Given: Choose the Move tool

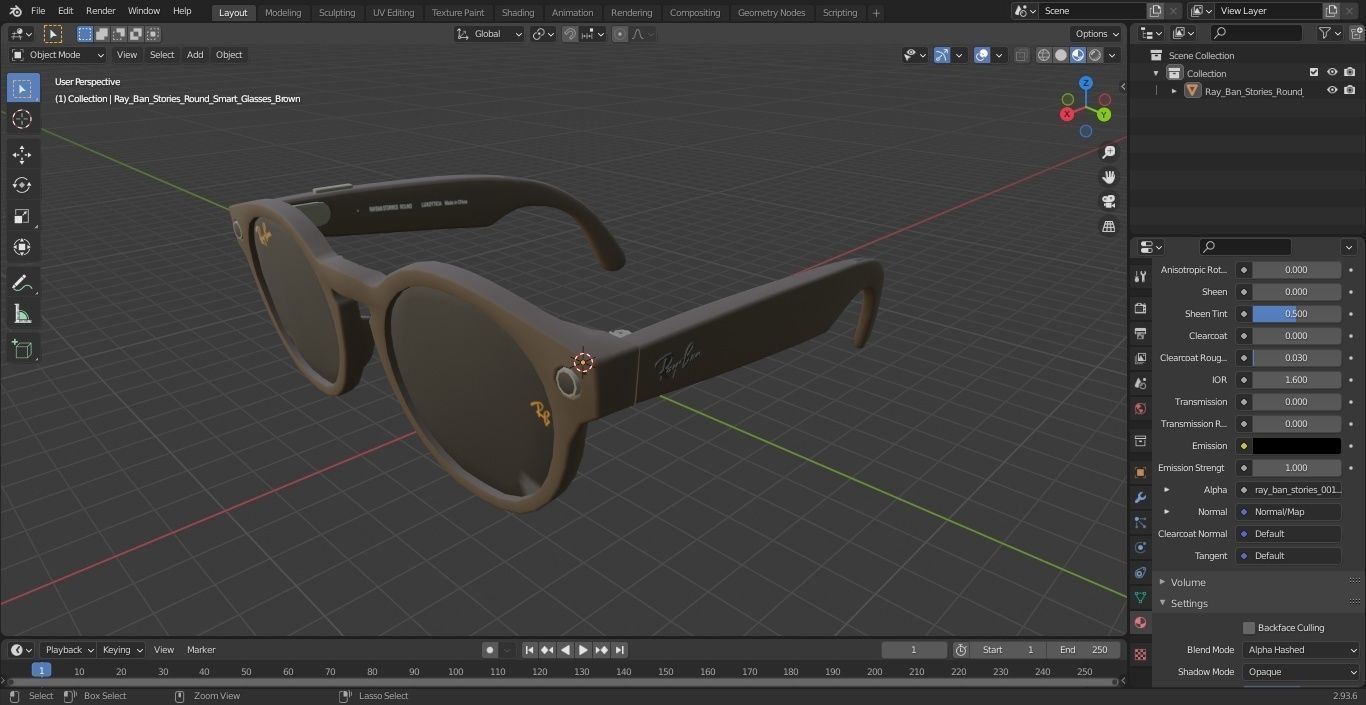Looking at the screenshot, I should pyautogui.click(x=22, y=154).
